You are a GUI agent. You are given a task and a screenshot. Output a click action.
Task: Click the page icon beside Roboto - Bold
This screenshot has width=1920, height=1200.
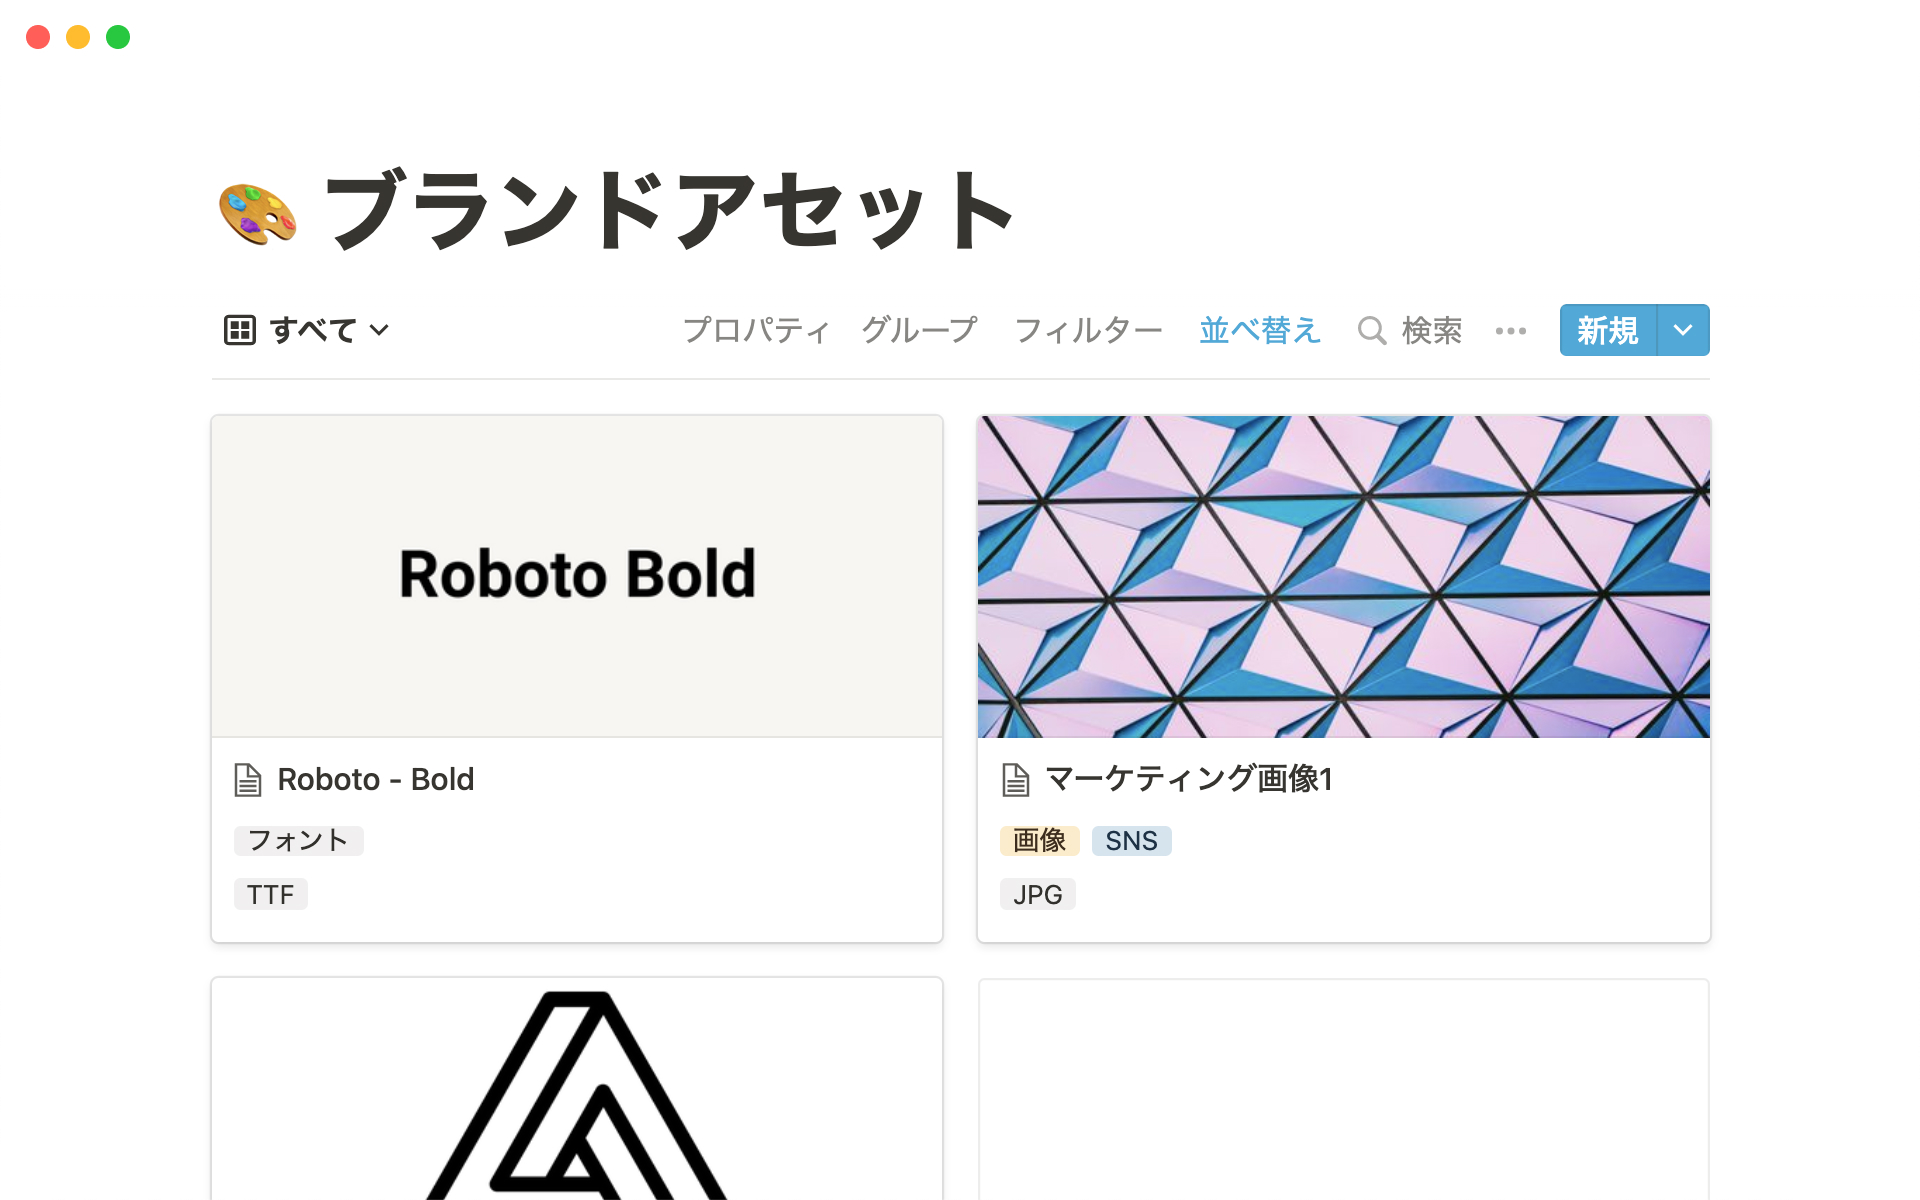click(x=247, y=780)
